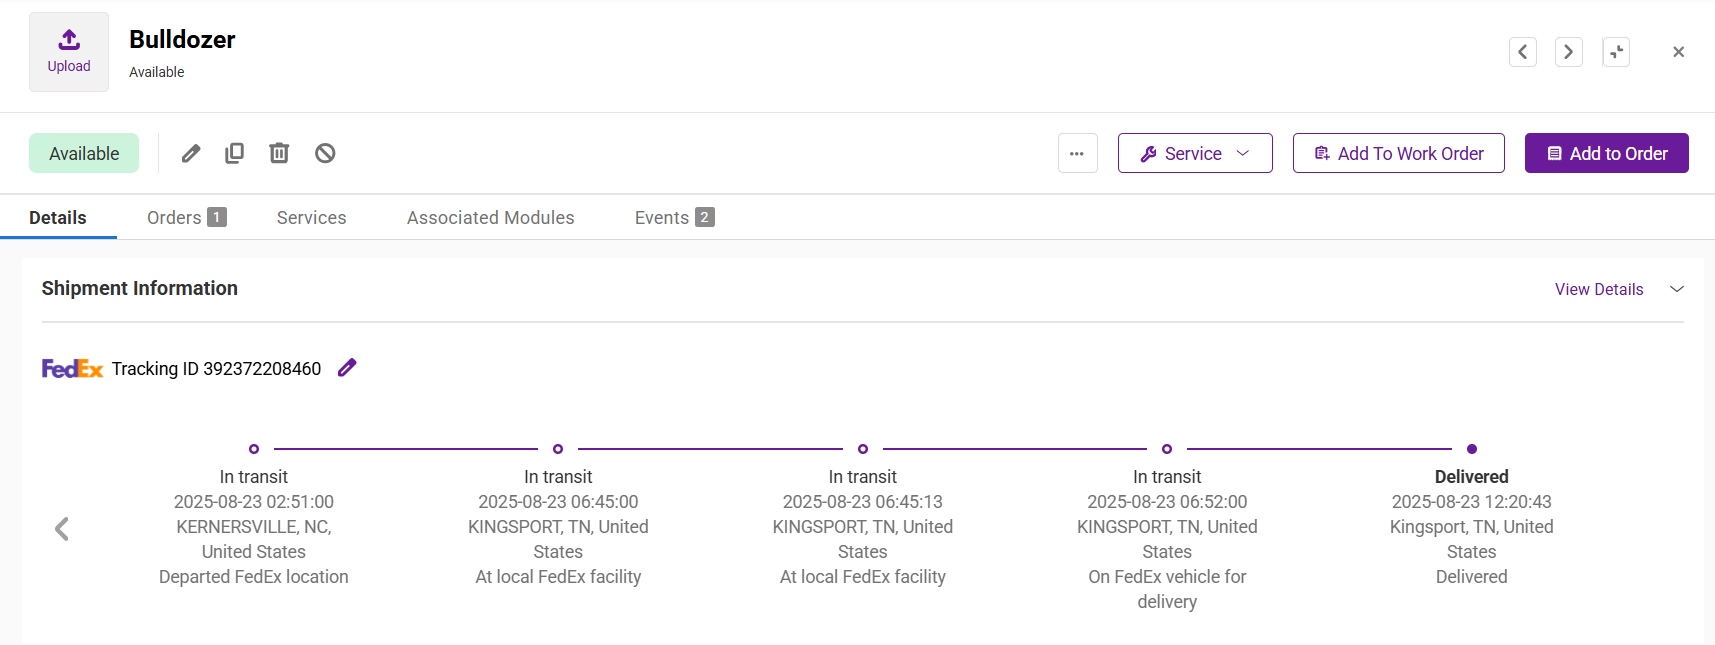The width and height of the screenshot is (1715, 645).
Task: Click the pencil edit icon in toolbar
Action: point(191,153)
